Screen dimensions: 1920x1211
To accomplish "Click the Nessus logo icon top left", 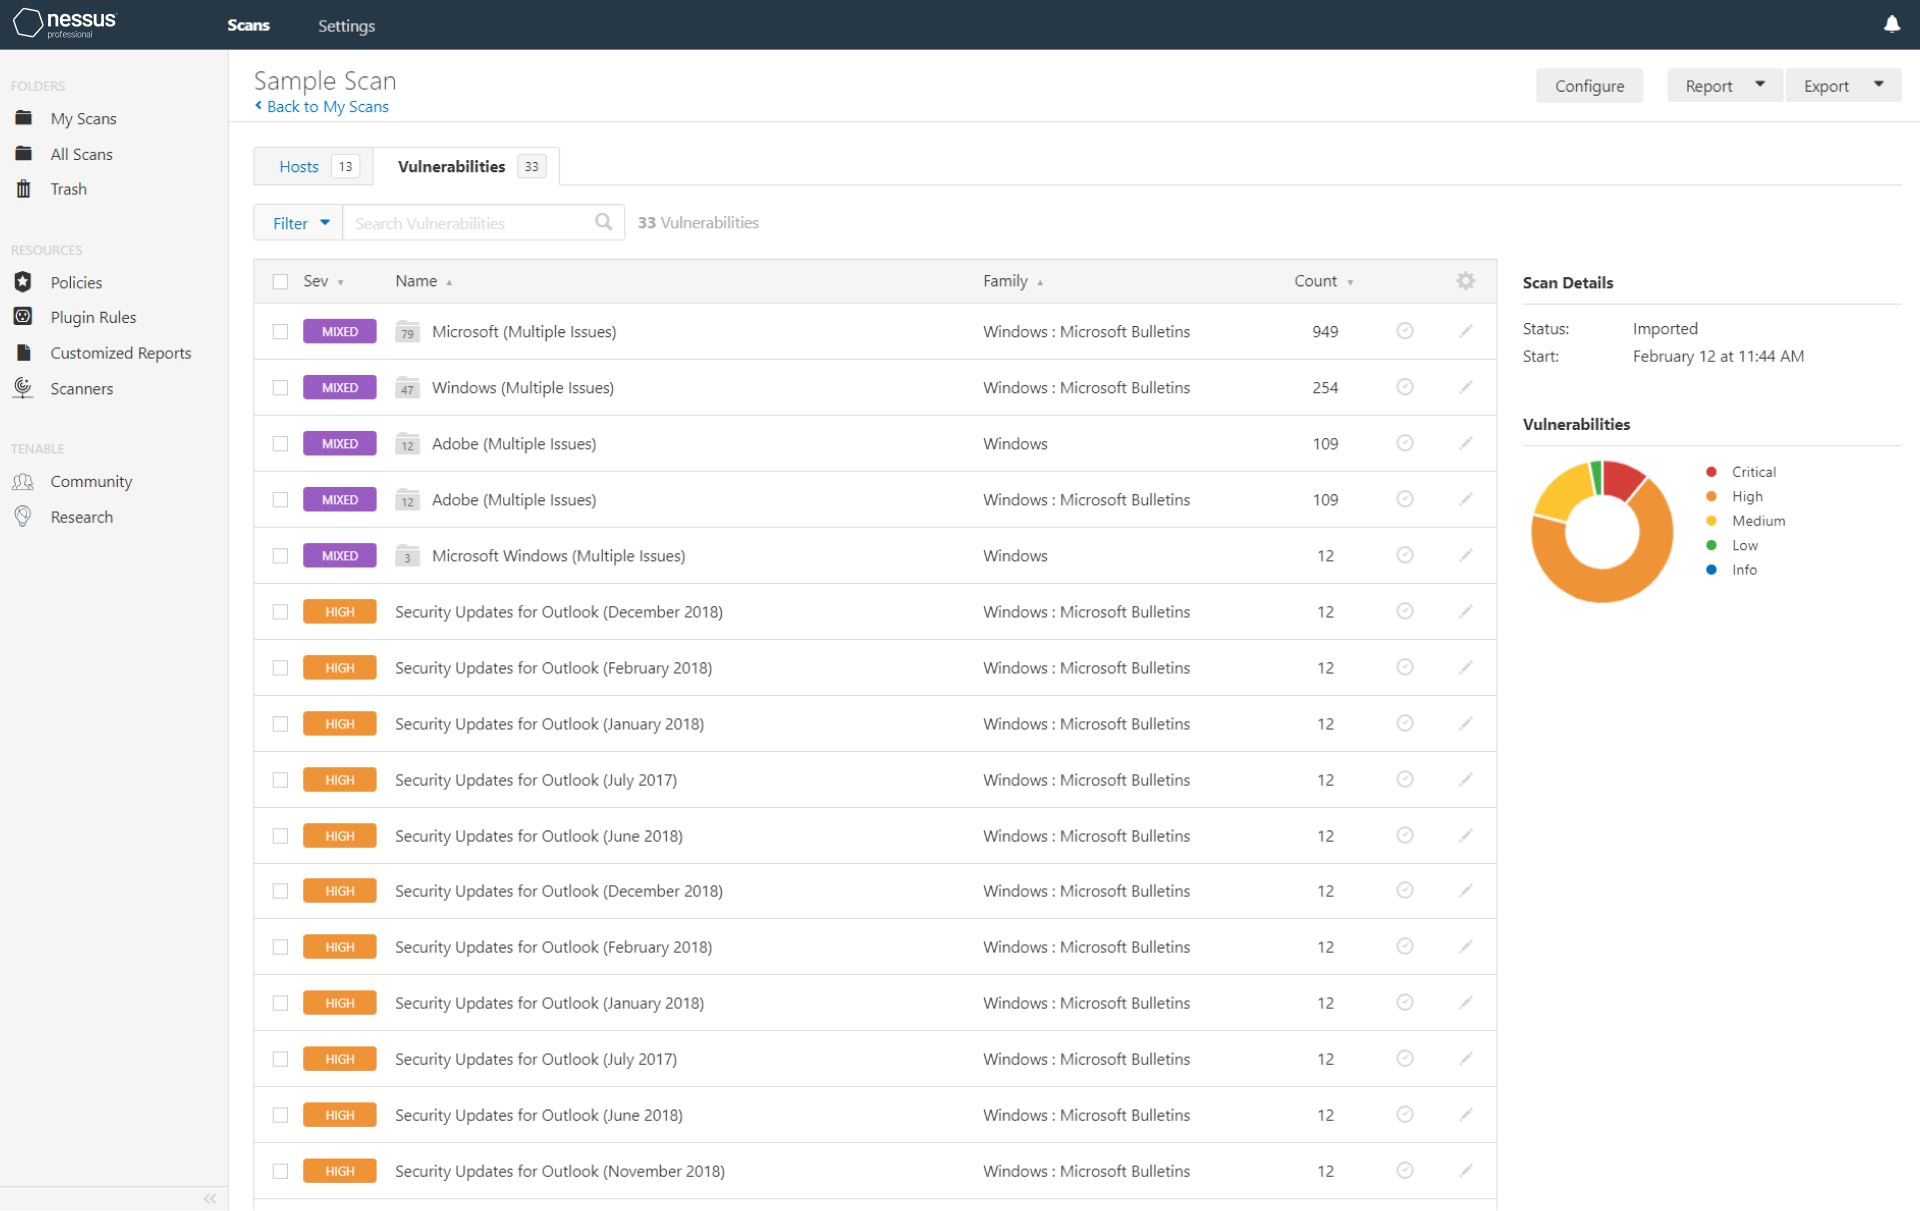I will click(25, 22).
